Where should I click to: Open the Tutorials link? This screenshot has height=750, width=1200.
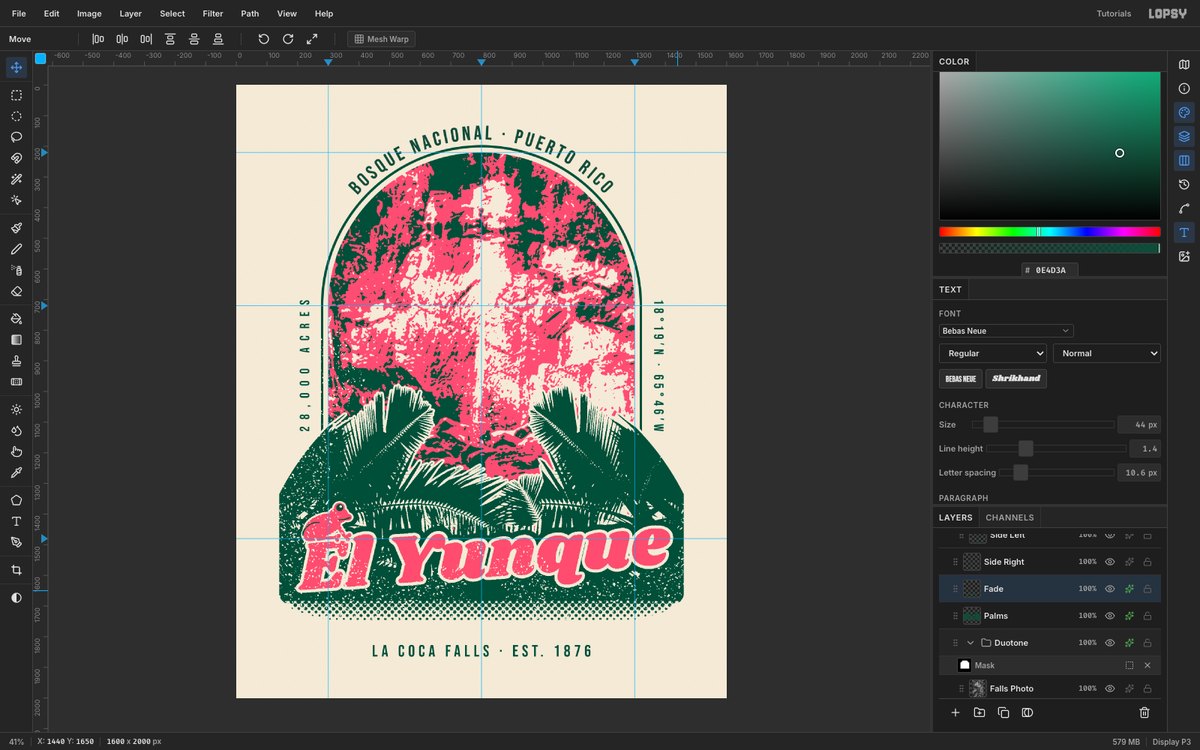(1114, 14)
